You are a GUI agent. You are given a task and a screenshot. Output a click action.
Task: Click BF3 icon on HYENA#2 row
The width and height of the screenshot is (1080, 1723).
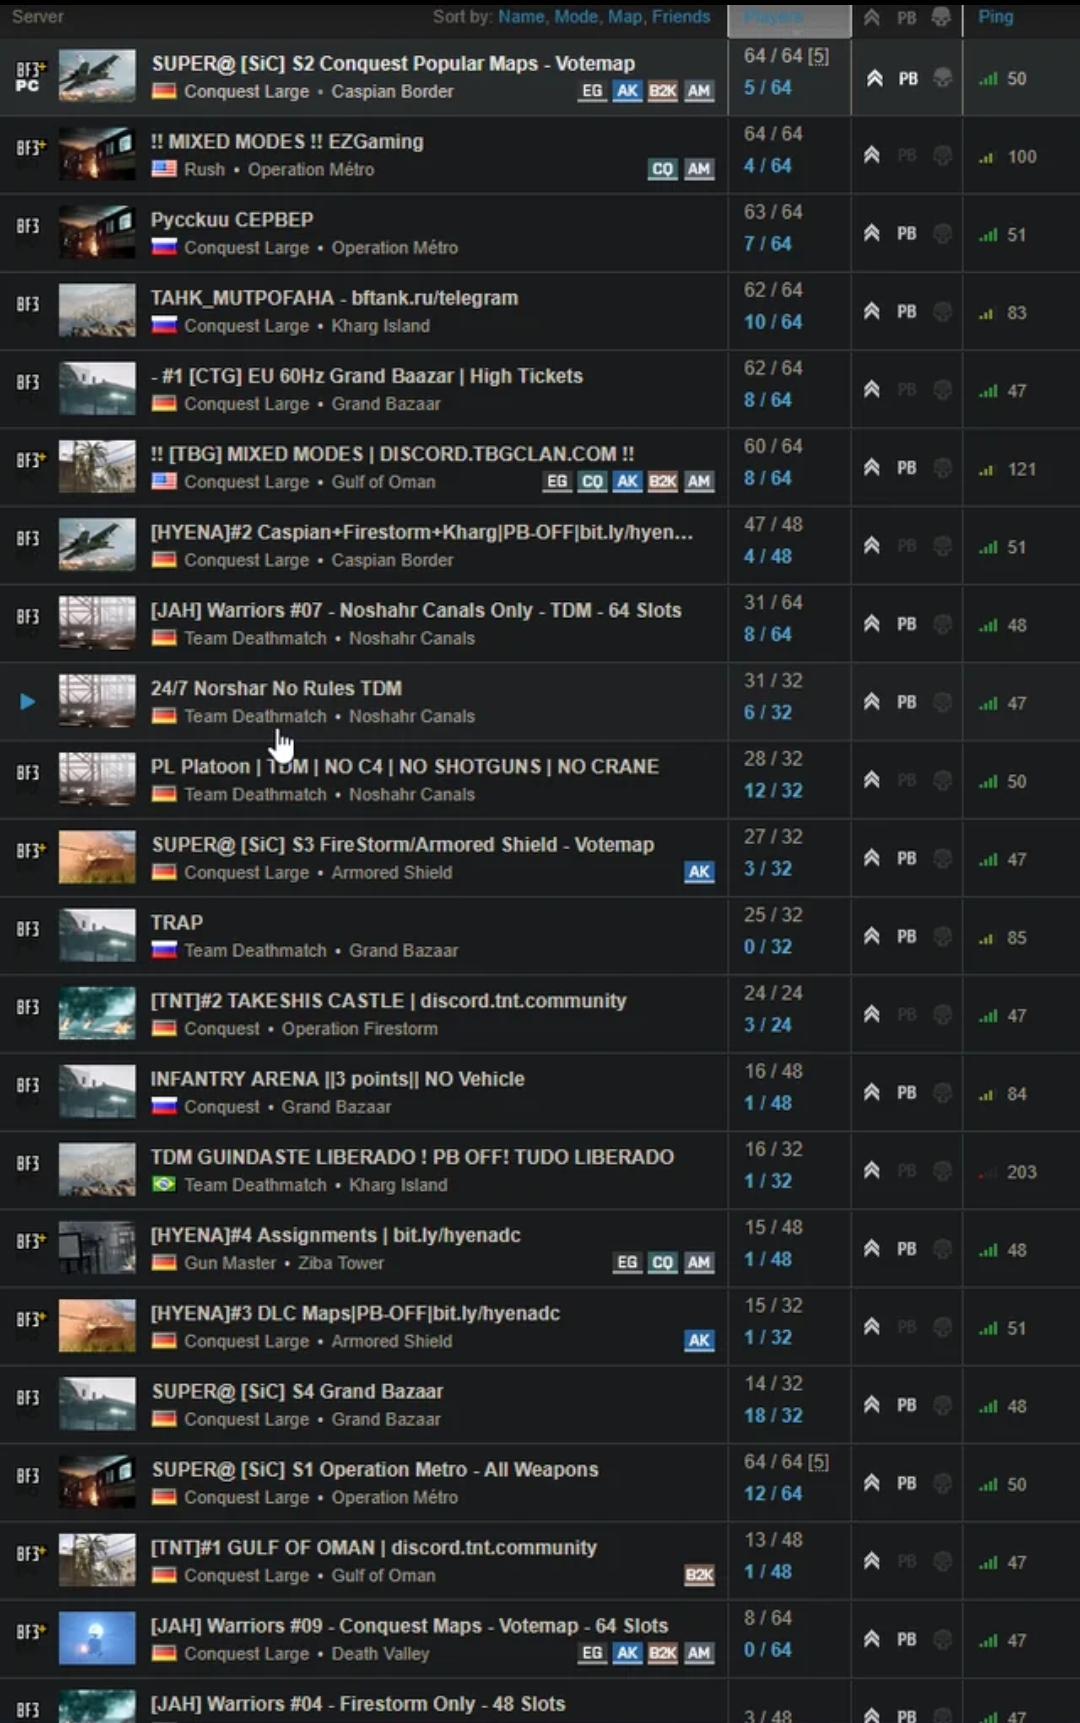(28, 538)
